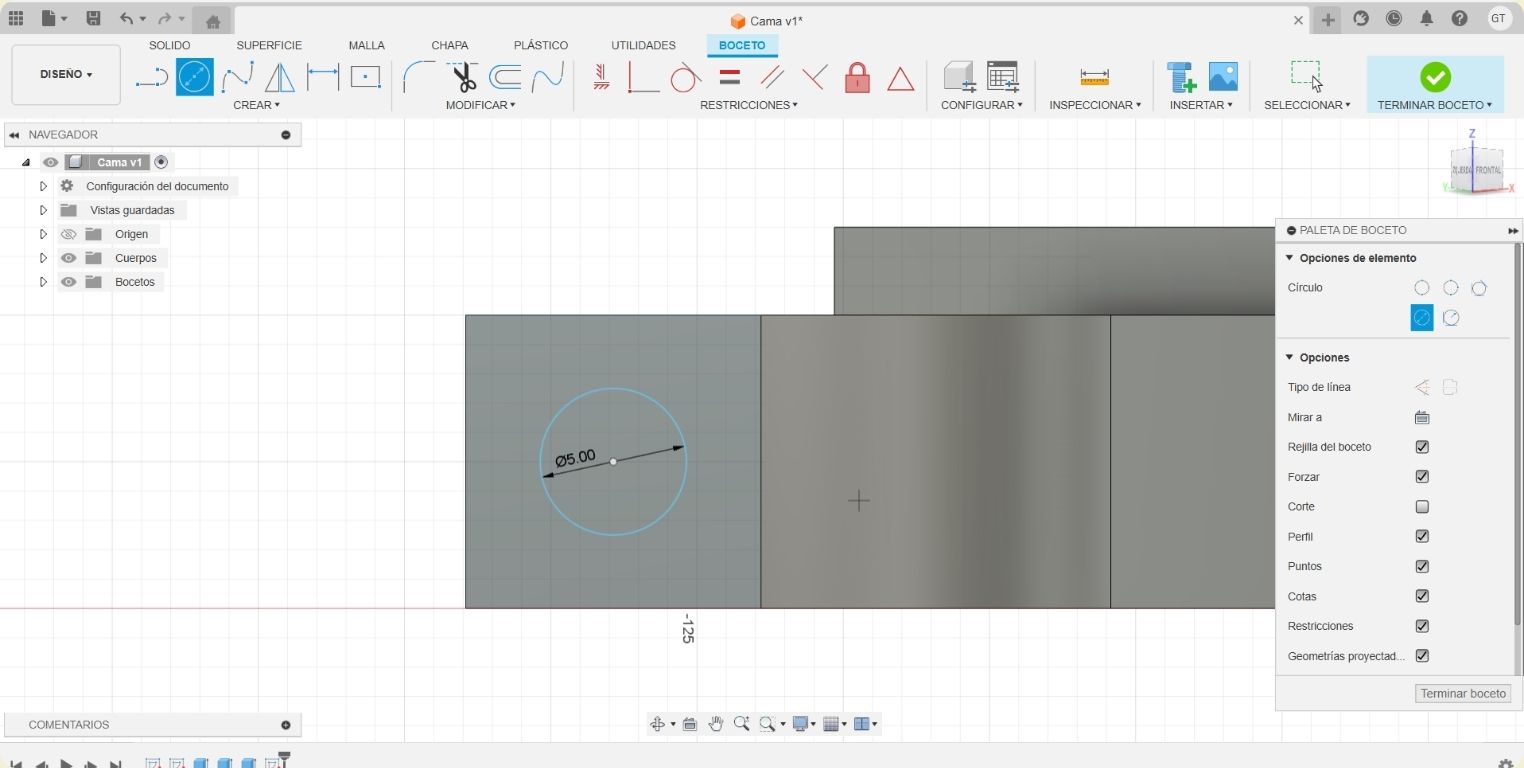Click the green Terminar Boceto checkmark

[x=1435, y=77]
